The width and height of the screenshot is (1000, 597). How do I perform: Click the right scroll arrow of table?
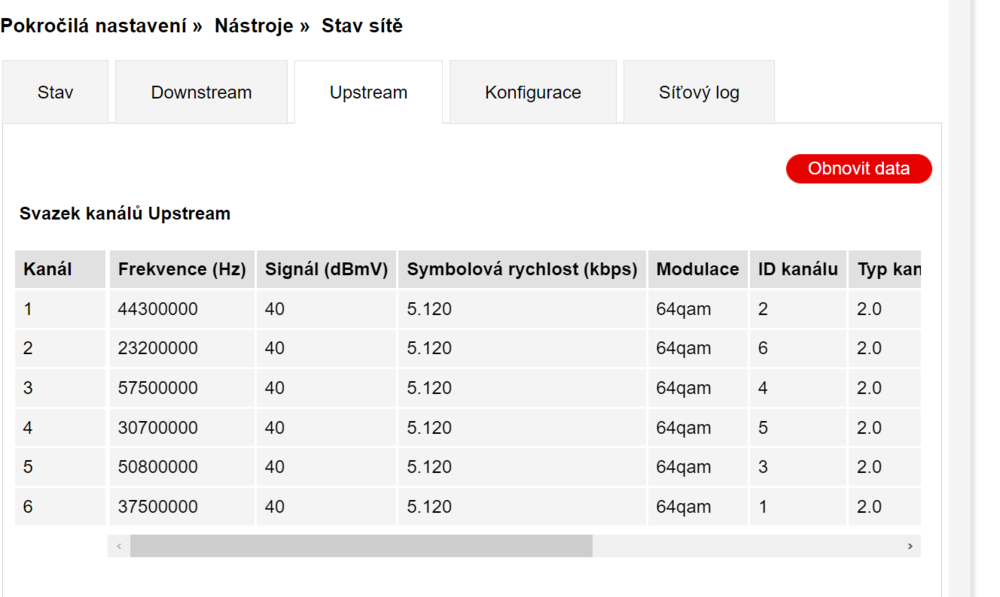(x=910, y=546)
